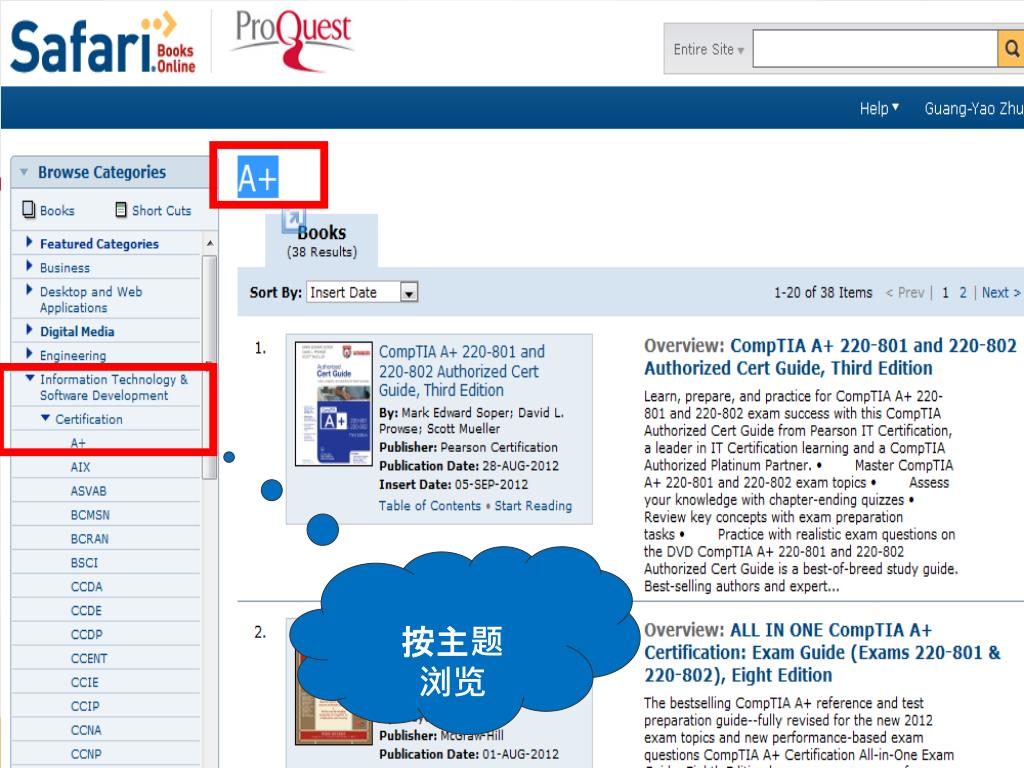Open the Entire Site search scope dropdown
The image size is (1024, 768).
(709, 49)
